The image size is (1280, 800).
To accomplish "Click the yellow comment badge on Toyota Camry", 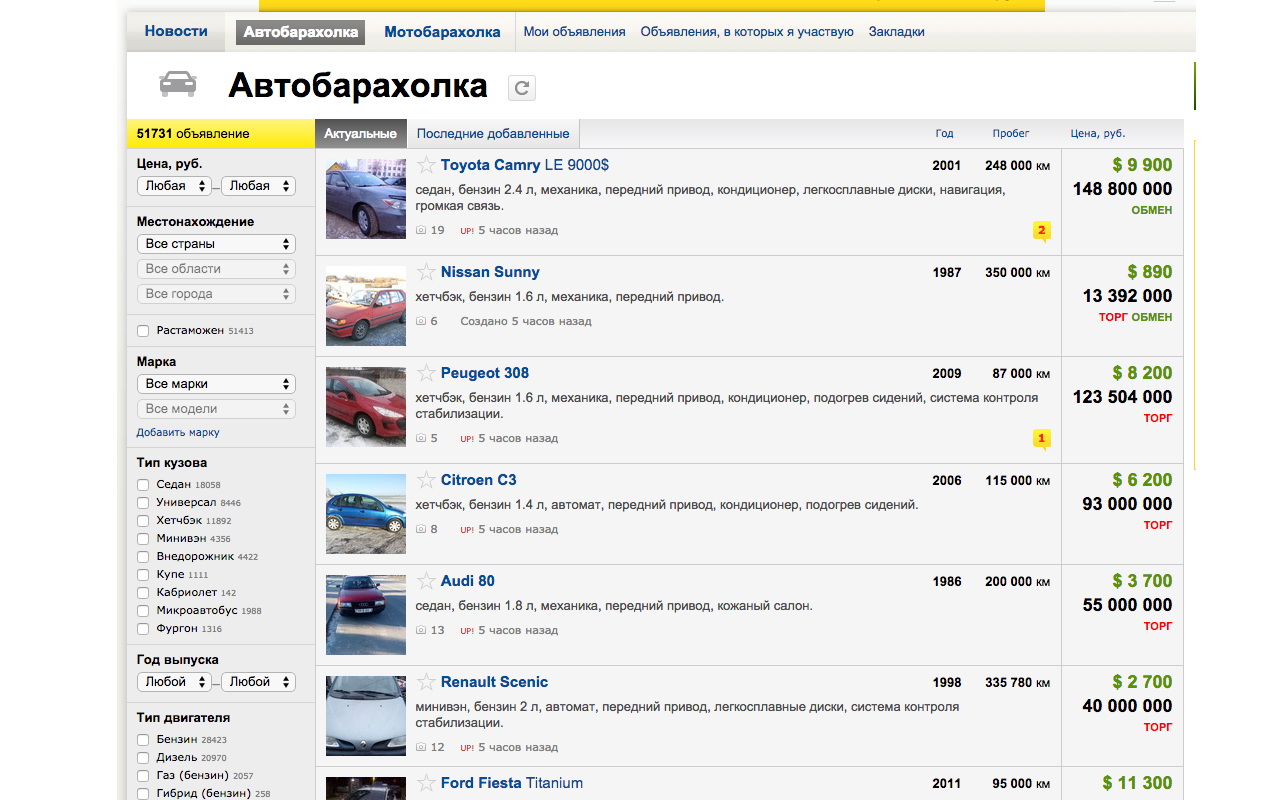I will (x=1041, y=231).
